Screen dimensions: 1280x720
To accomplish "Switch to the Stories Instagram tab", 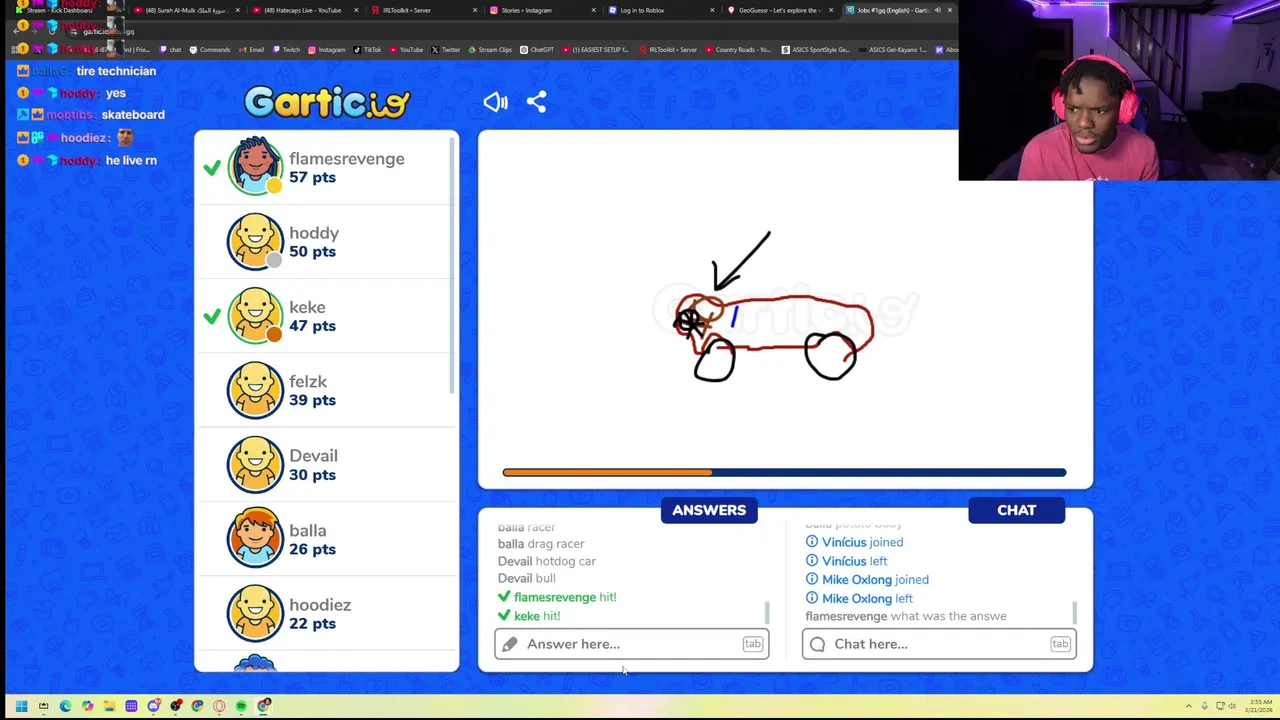I will click(541, 10).
